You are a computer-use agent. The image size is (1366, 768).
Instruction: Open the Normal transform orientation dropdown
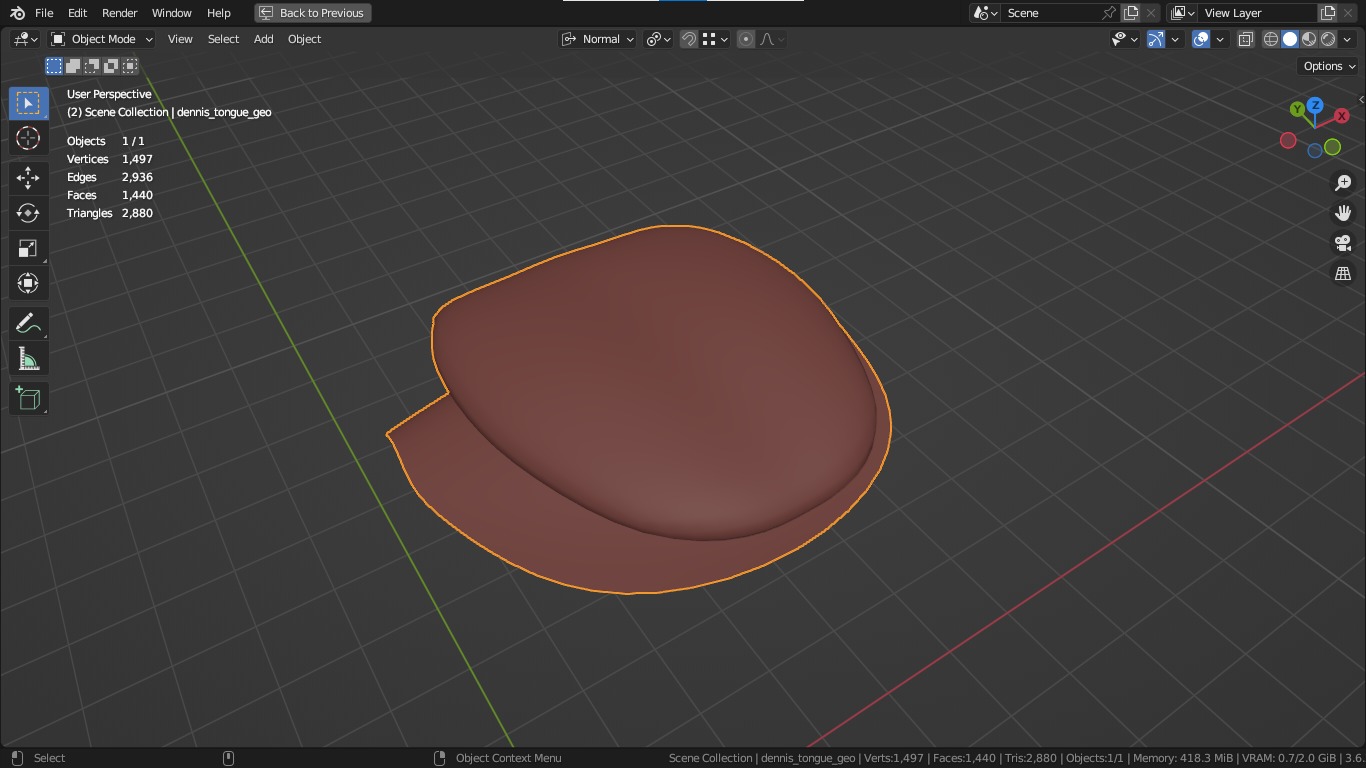(598, 39)
